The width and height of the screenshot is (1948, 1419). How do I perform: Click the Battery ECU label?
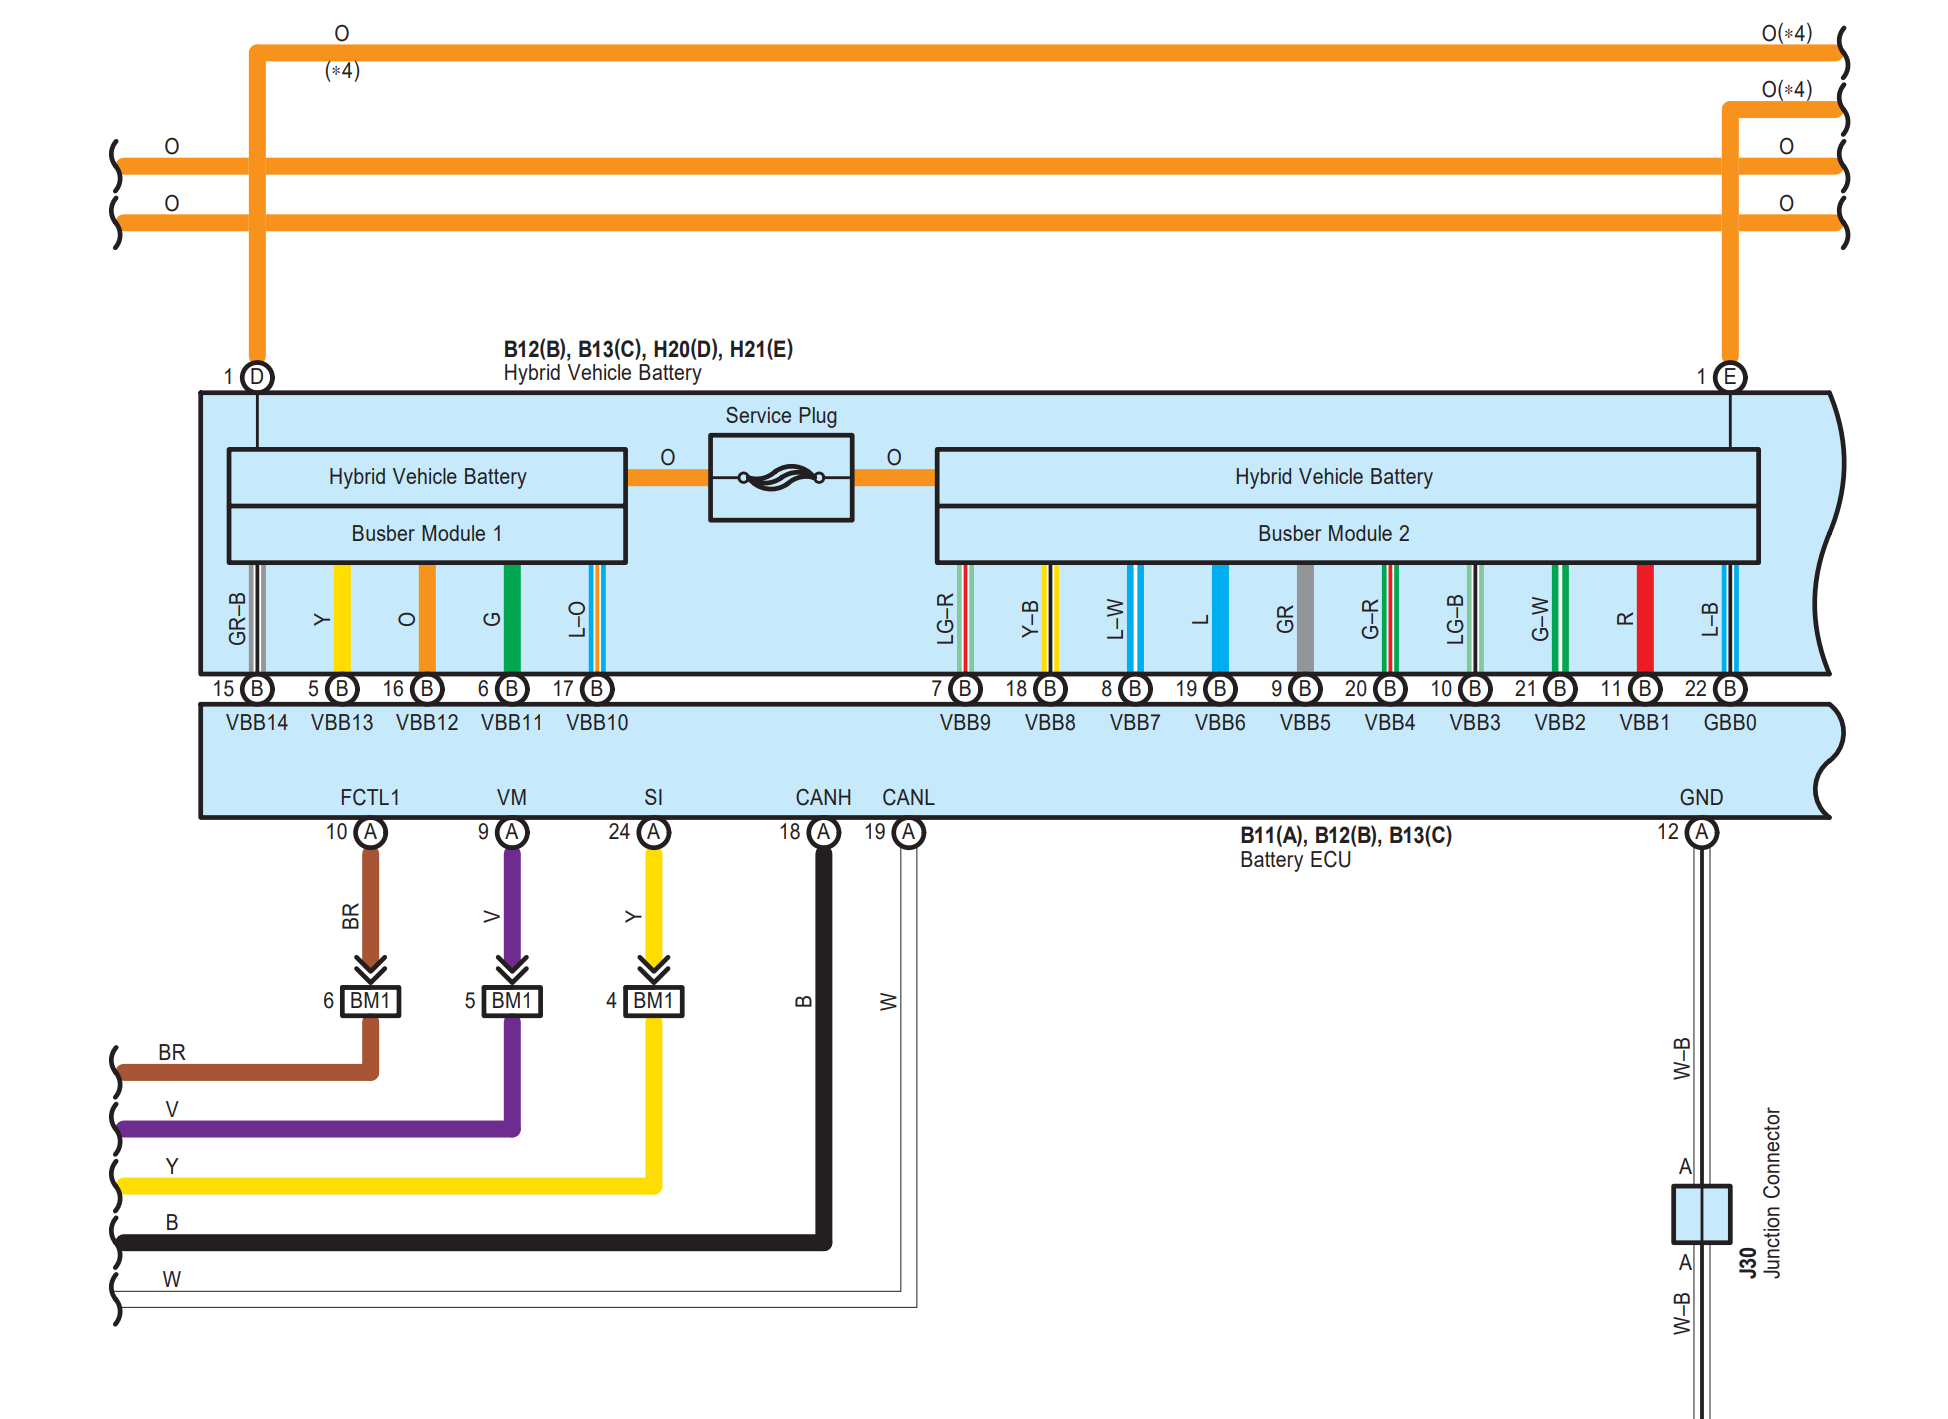1295,860
